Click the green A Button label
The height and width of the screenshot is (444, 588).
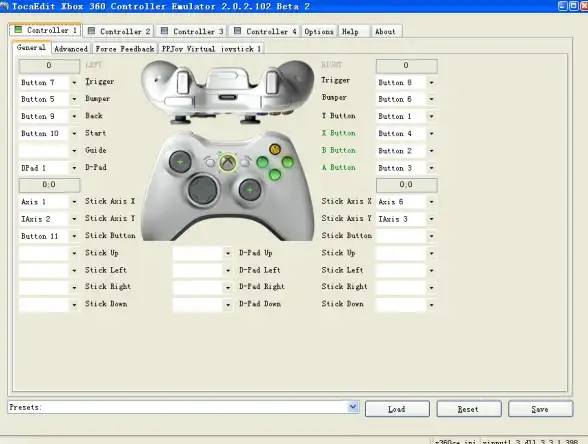[x=339, y=168]
